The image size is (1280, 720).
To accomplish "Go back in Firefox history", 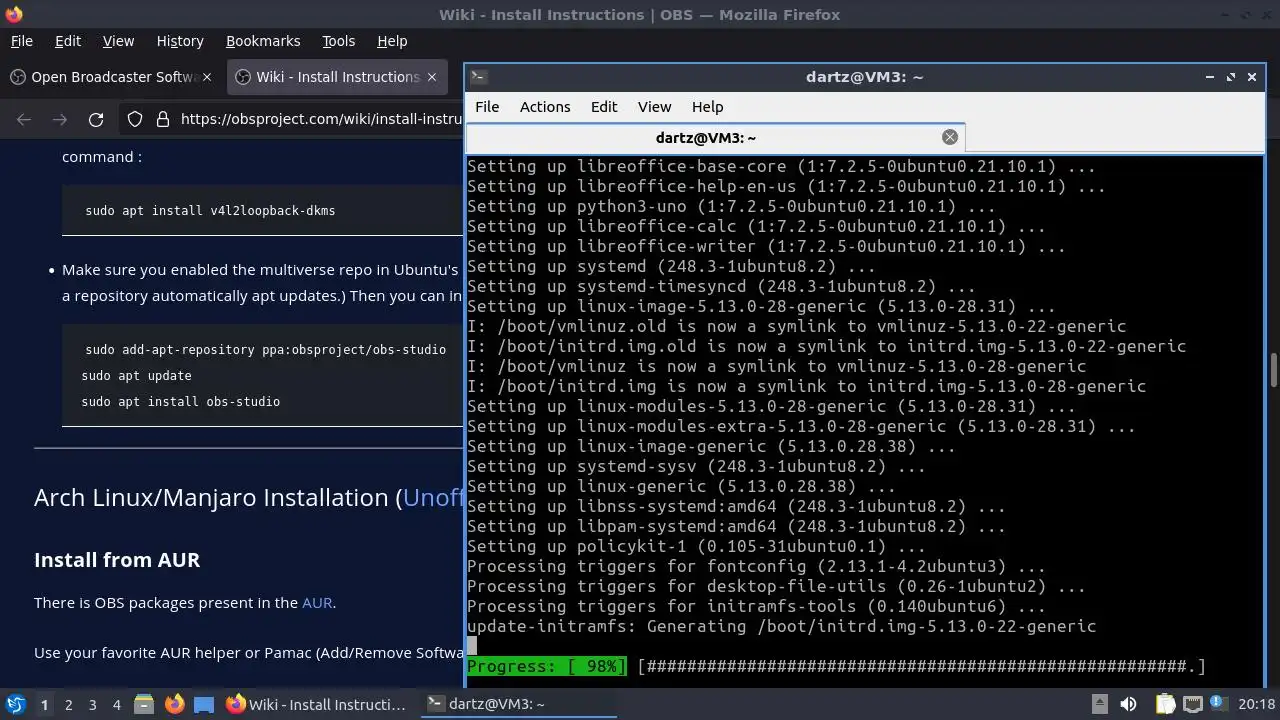I will click(24, 120).
